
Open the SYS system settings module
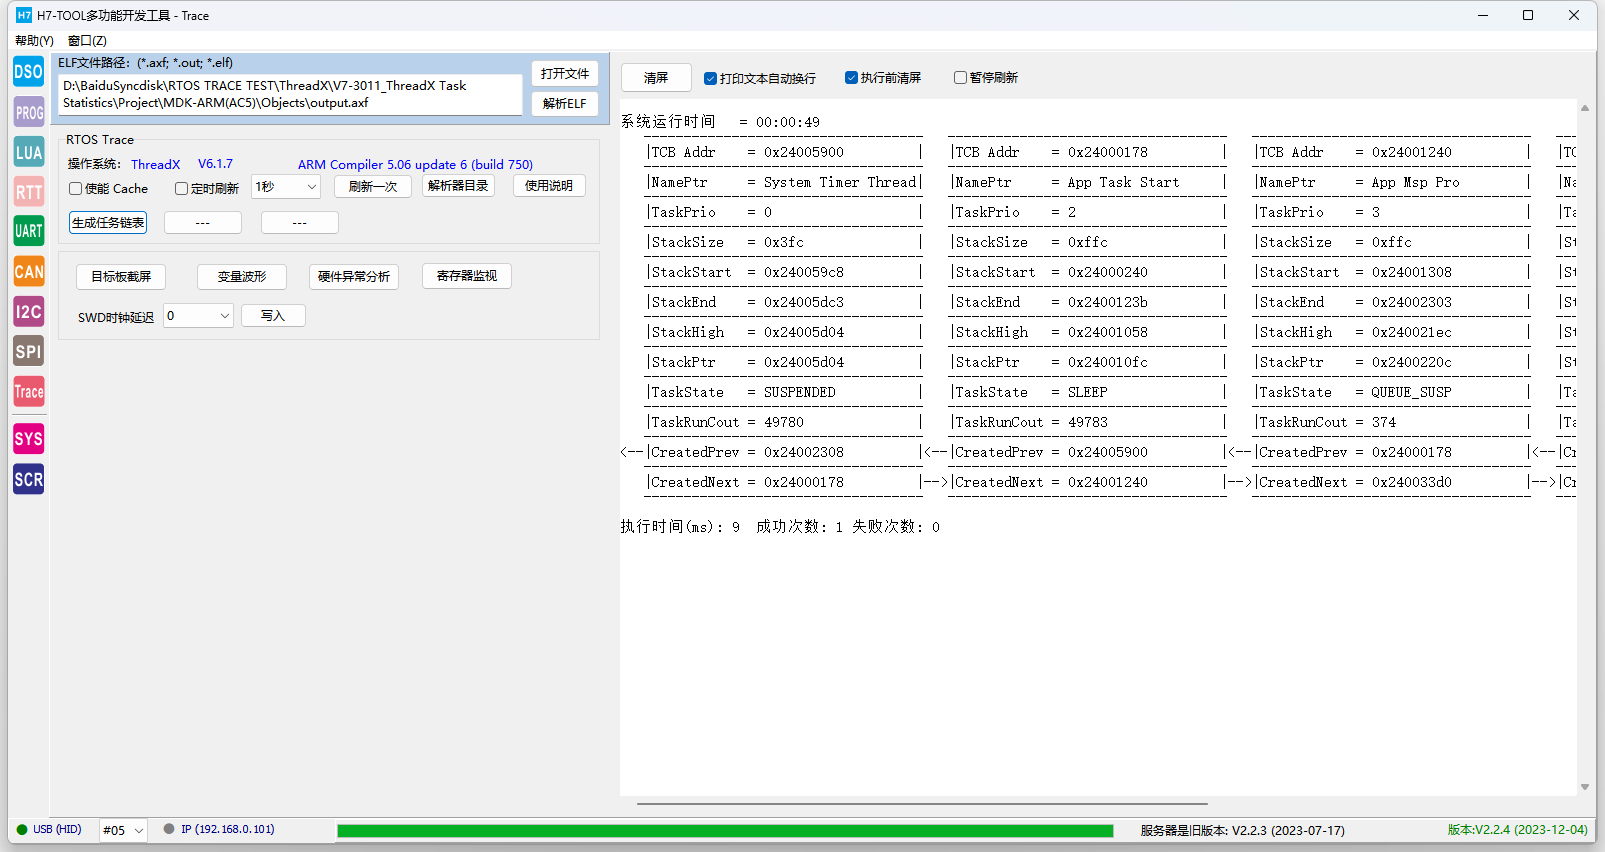point(28,439)
